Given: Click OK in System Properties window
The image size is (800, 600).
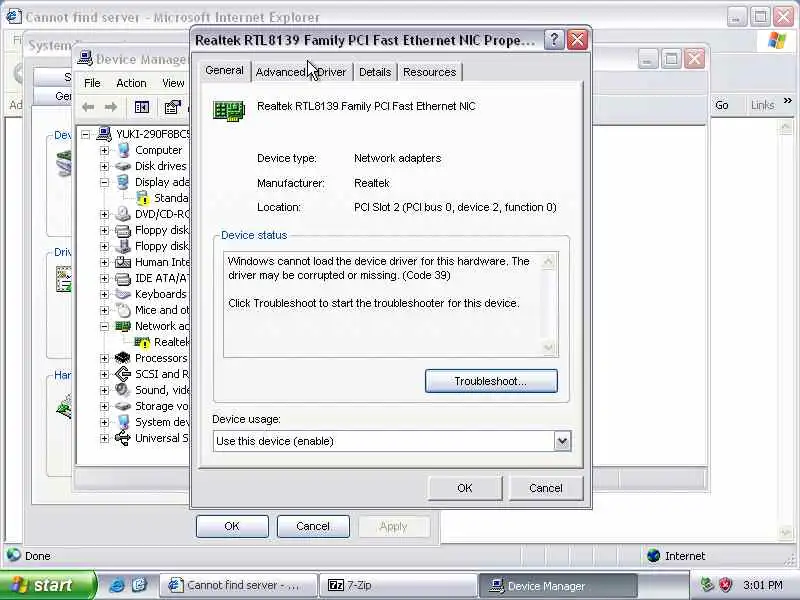Looking at the screenshot, I should click(x=232, y=526).
